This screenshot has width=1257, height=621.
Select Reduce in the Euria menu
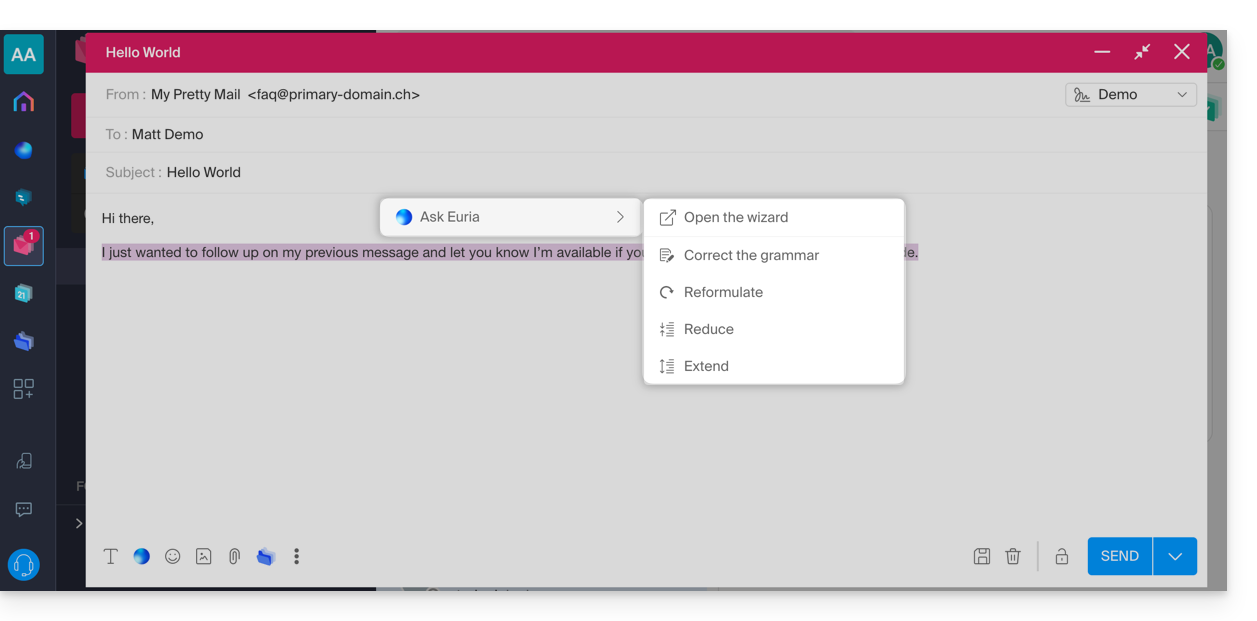[x=708, y=329]
